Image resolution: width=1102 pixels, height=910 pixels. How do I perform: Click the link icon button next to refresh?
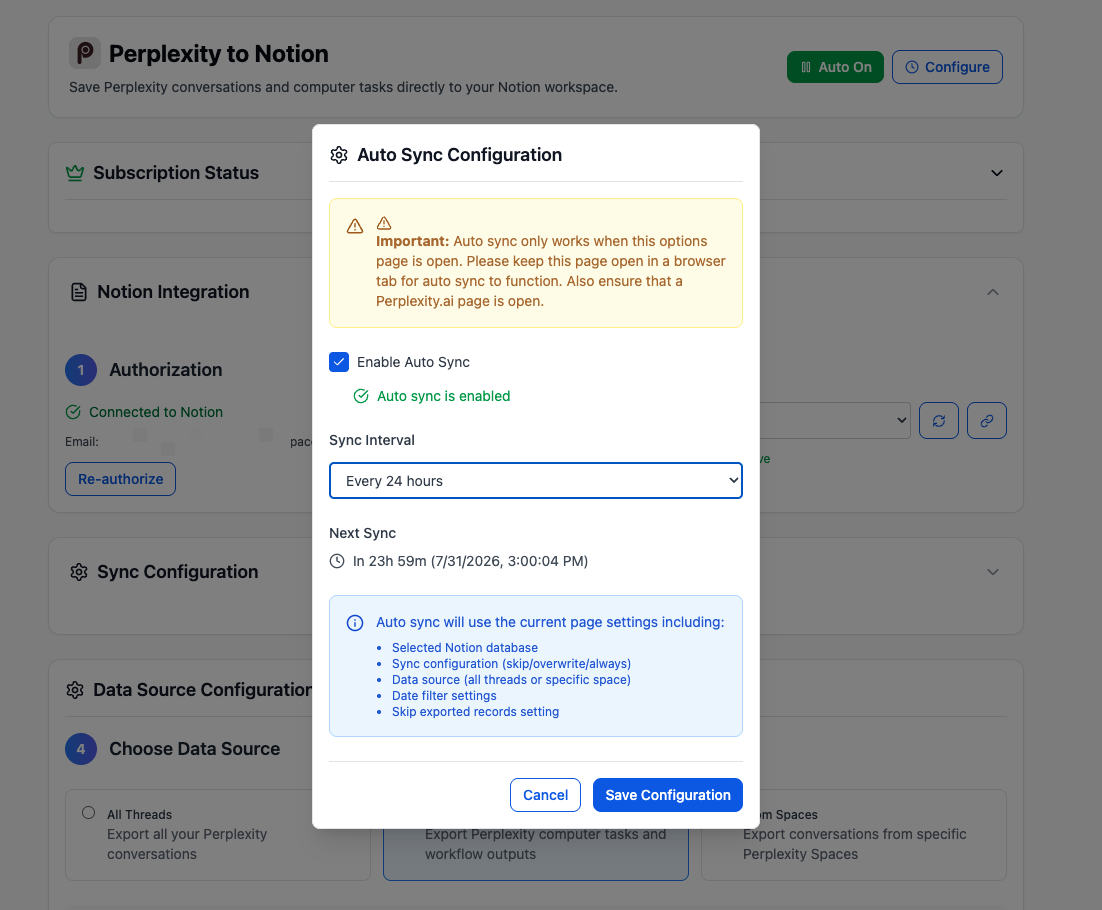click(x=987, y=421)
